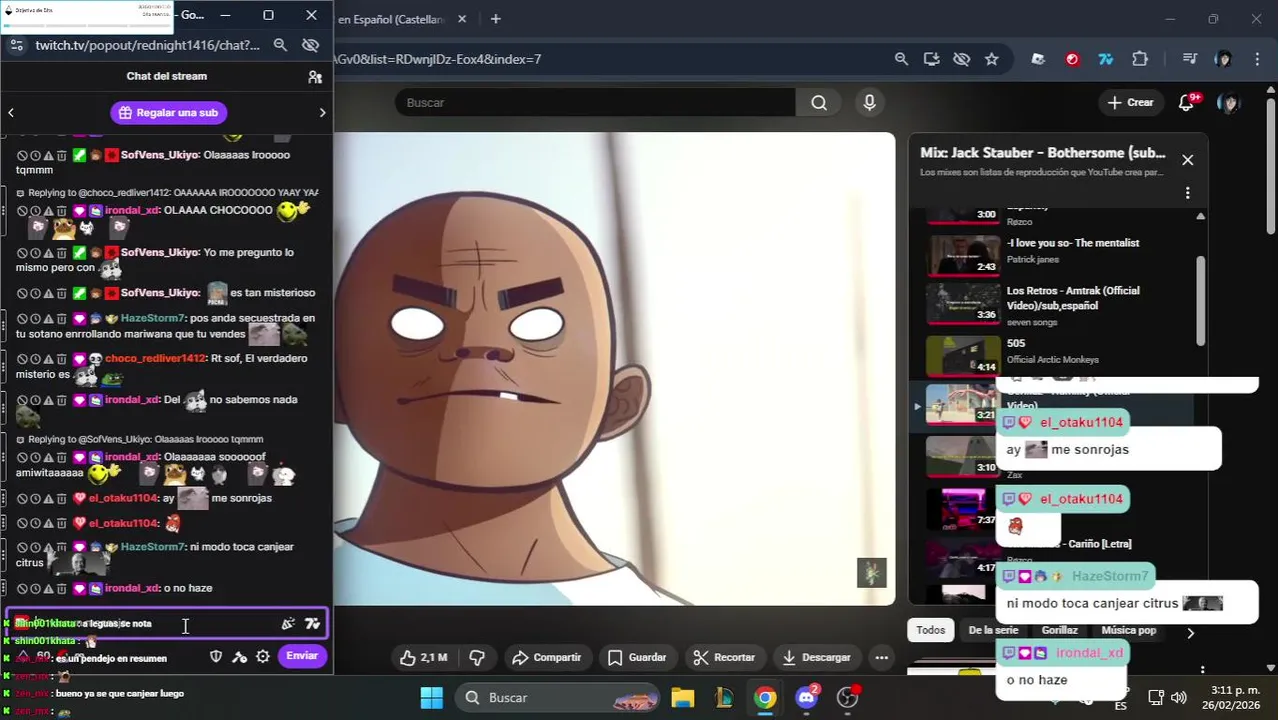This screenshot has height=720, width=1278.
Task: Open chat settings gear icon
Action: (x=263, y=657)
